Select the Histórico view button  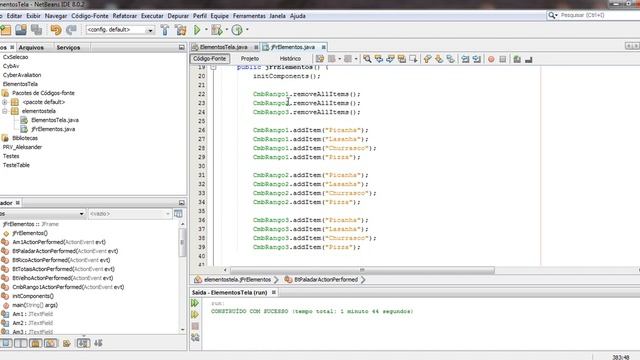tap(290, 59)
